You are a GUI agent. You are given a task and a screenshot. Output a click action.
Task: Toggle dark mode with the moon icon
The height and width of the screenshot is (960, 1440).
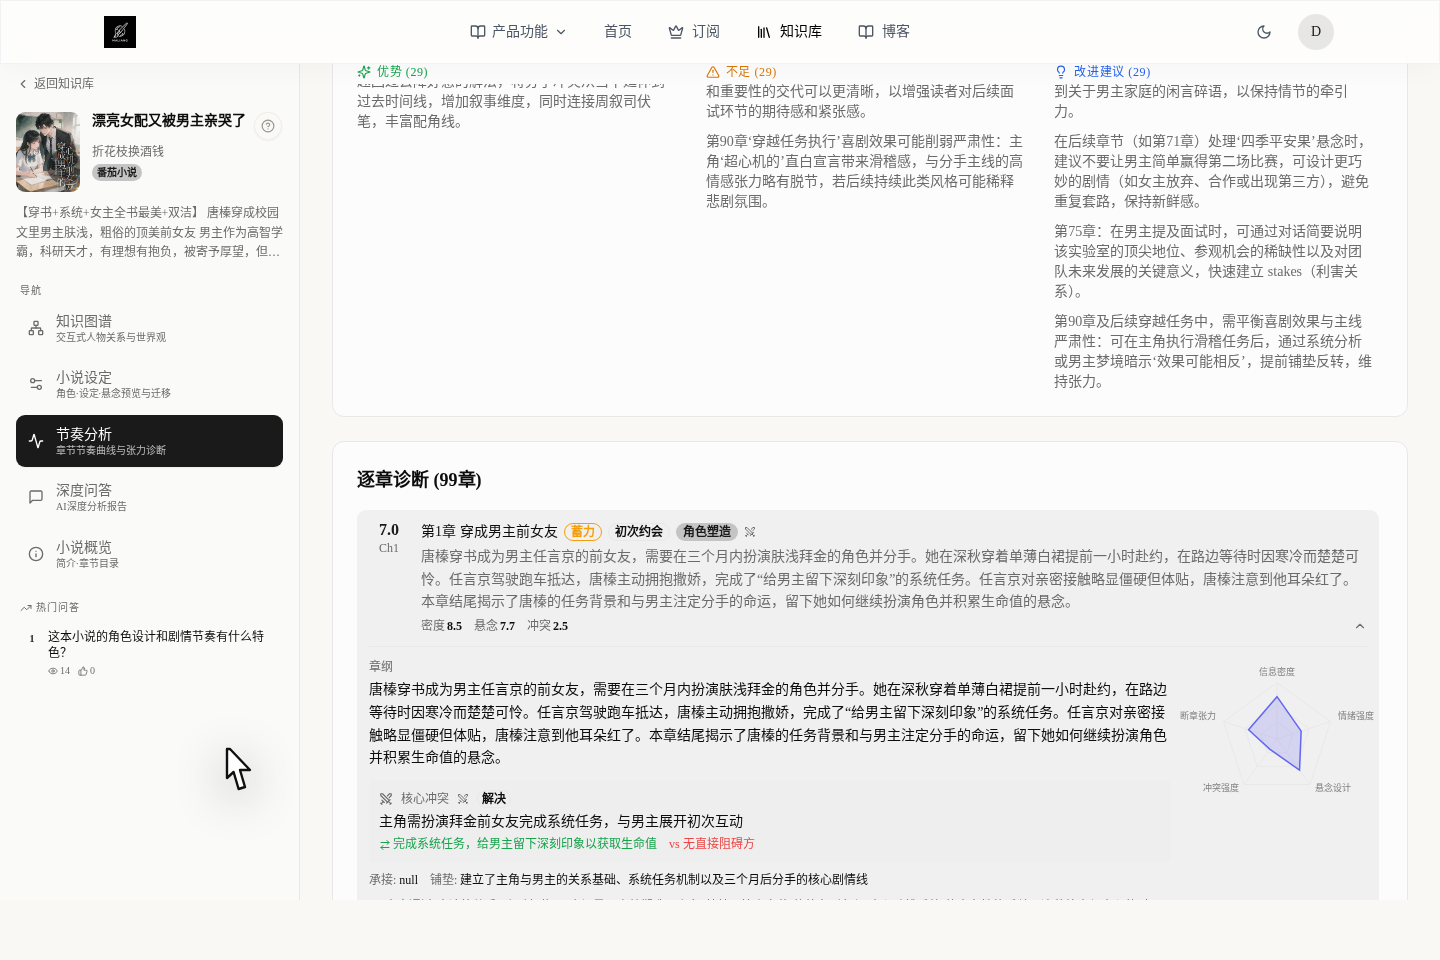point(1263,31)
